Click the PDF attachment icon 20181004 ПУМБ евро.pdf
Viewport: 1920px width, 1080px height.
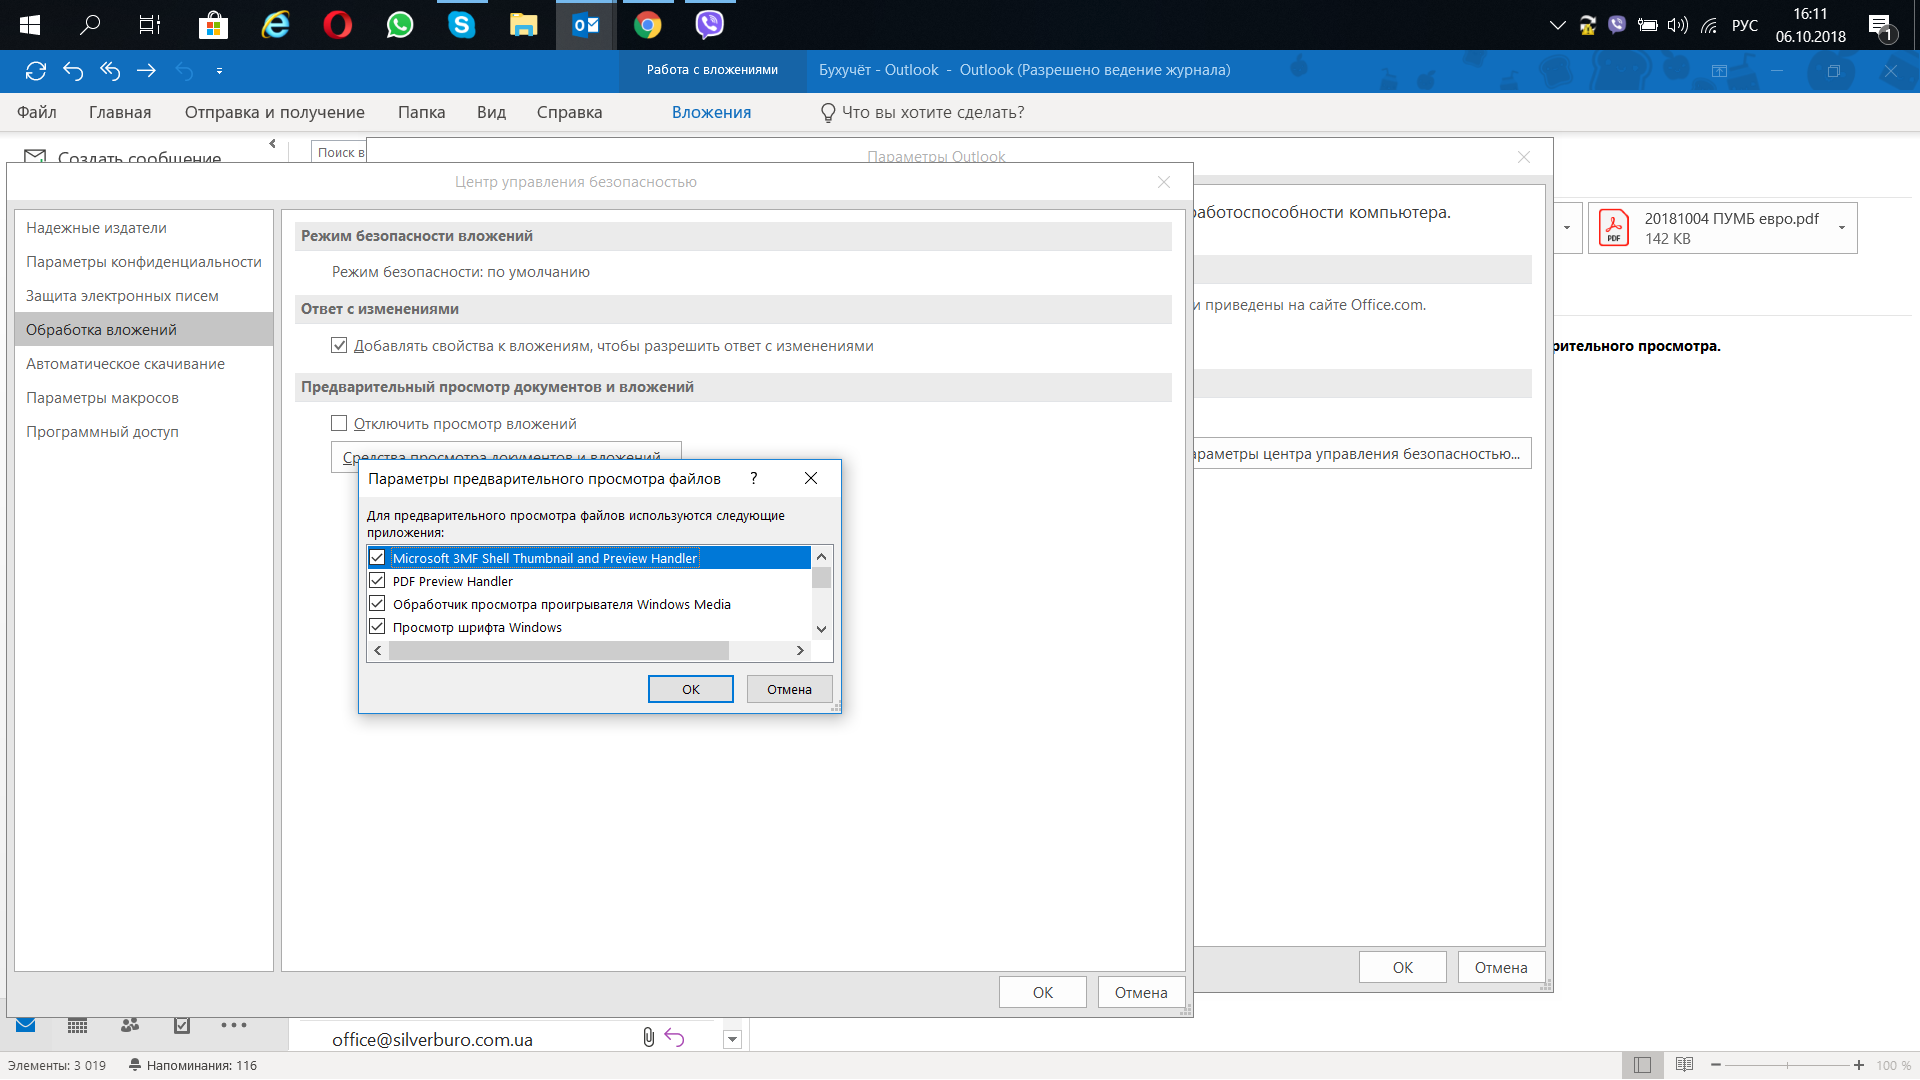coord(1614,228)
